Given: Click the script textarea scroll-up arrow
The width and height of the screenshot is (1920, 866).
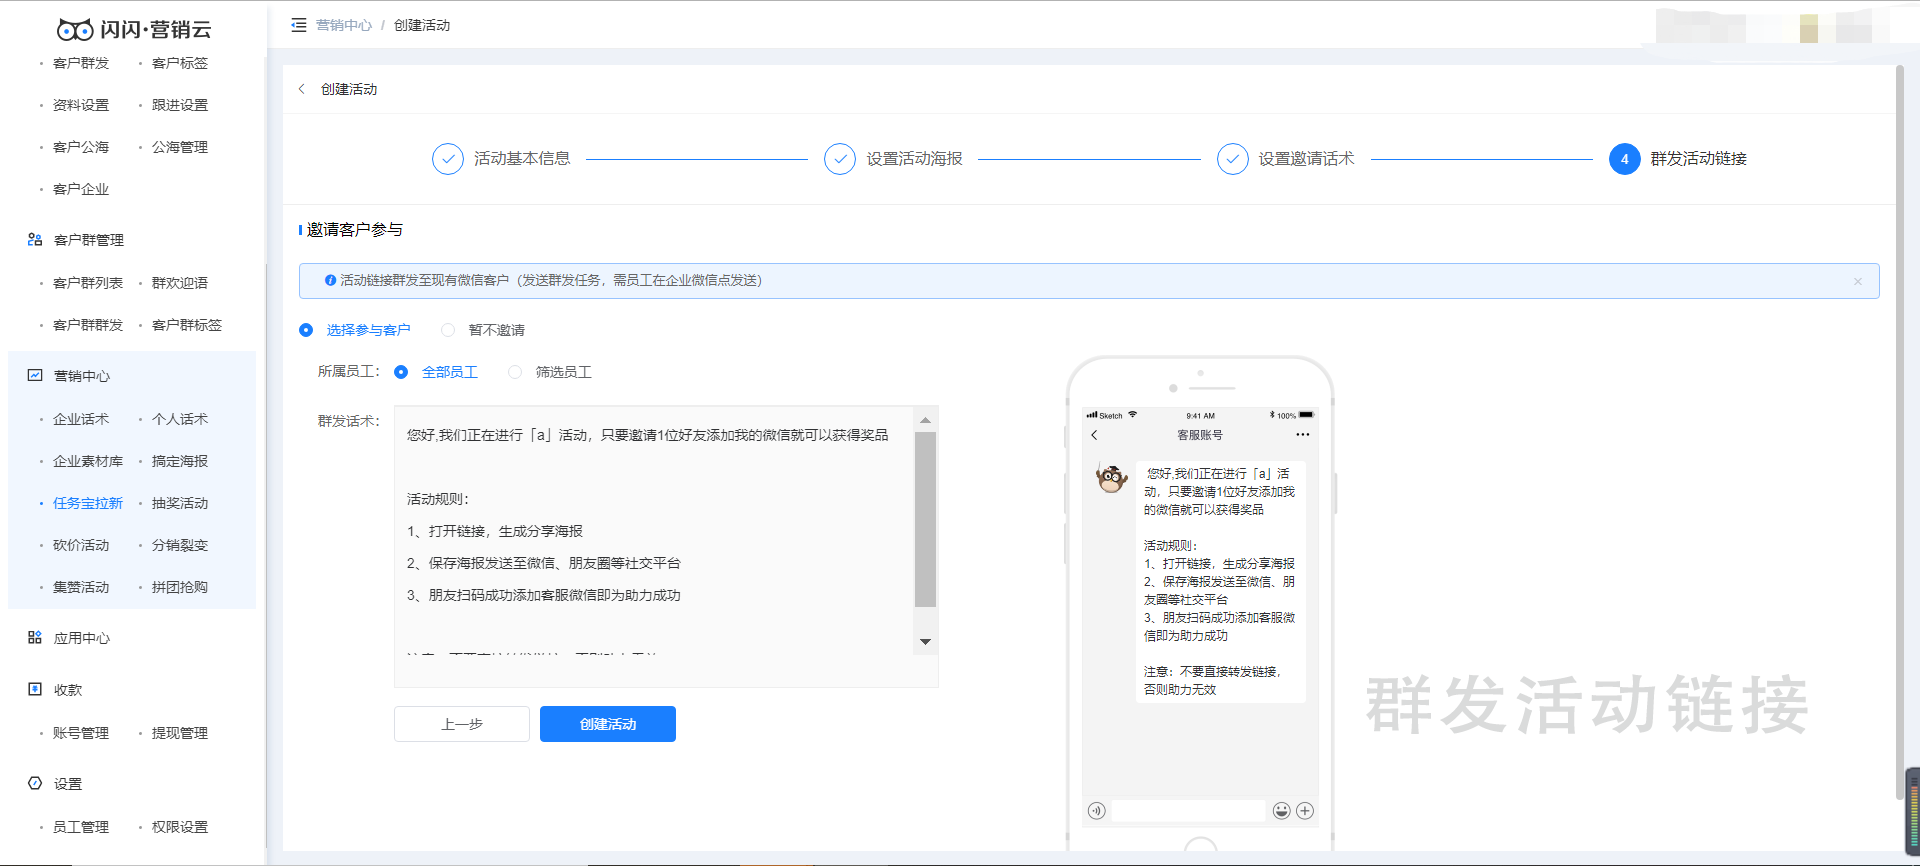Looking at the screenshot, I should tap(925, 420).
